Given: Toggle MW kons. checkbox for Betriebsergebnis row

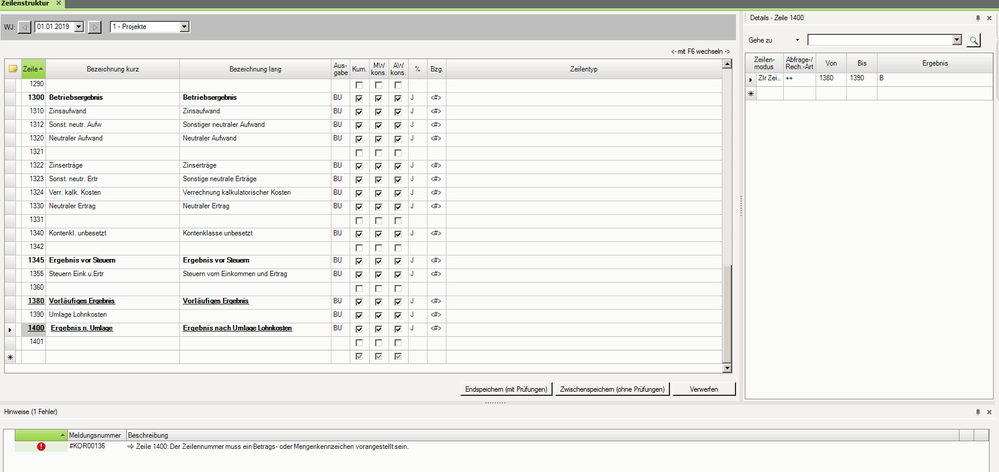Looking at the screenshot, I should tap(378, 99).
